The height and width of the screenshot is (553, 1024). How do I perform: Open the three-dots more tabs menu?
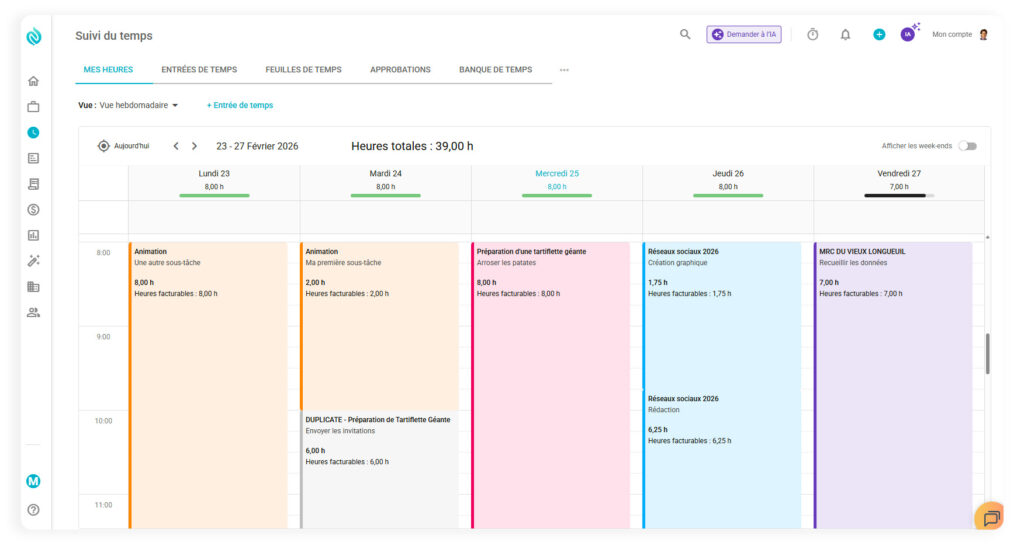pyautogui.click(x=564, y=70)
